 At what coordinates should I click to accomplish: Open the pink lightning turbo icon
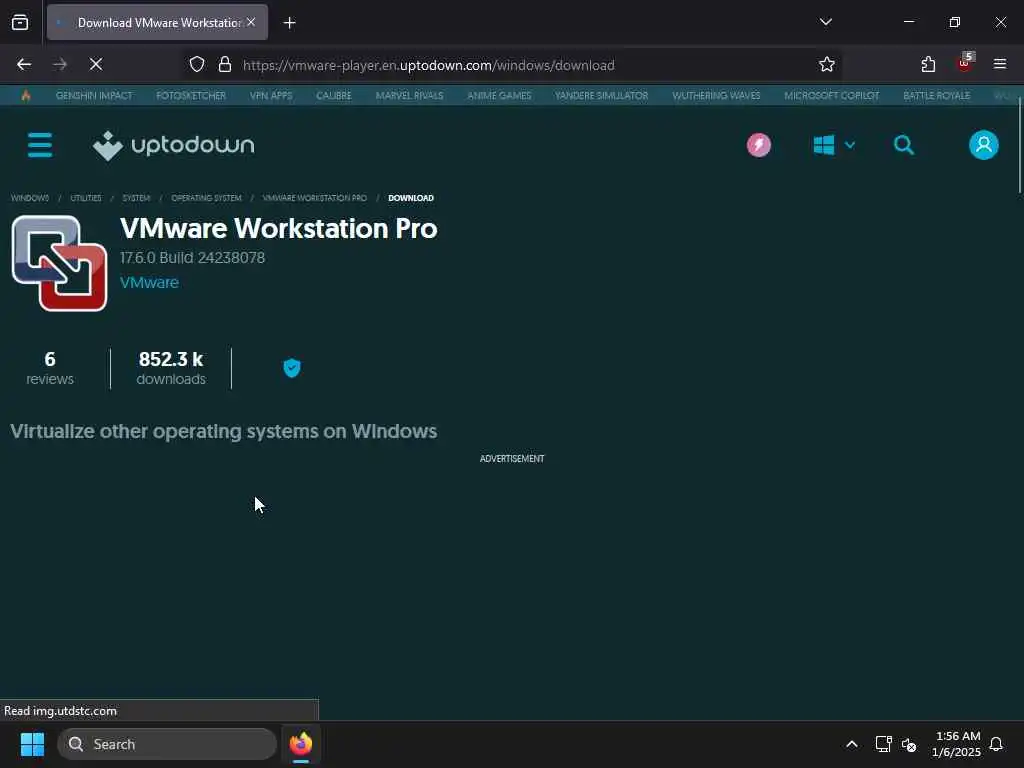(759, 145)
